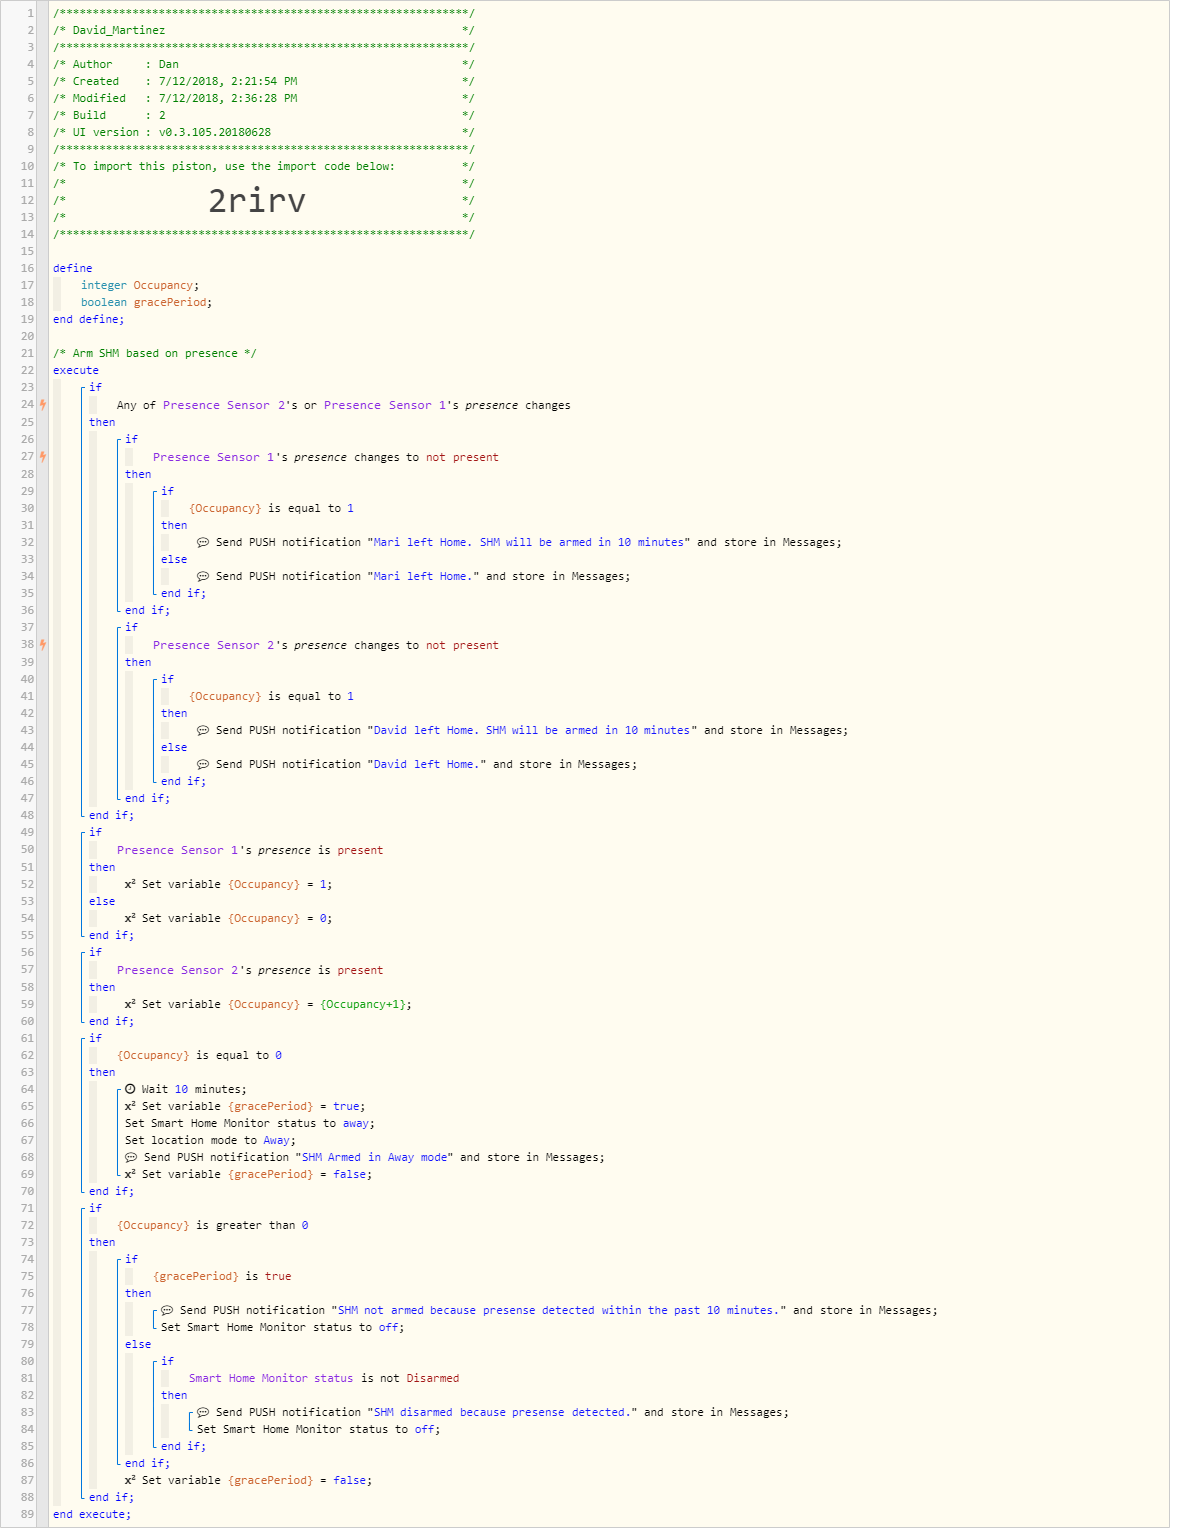Click the speech bubble icon before "David left Home. SHM will be armed"

point(203,730)
